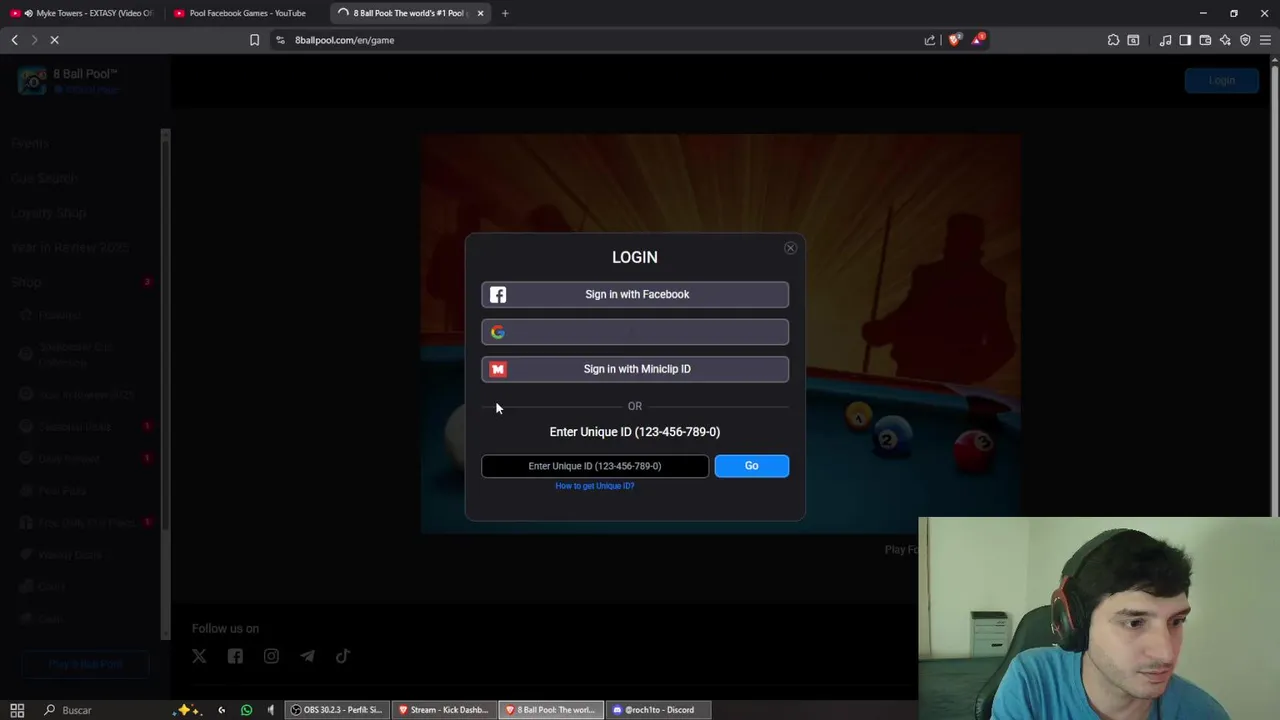Open the Facebook follow icon in the footer
The height and width of the screenshot is (720, 1280).
(235, 656)
